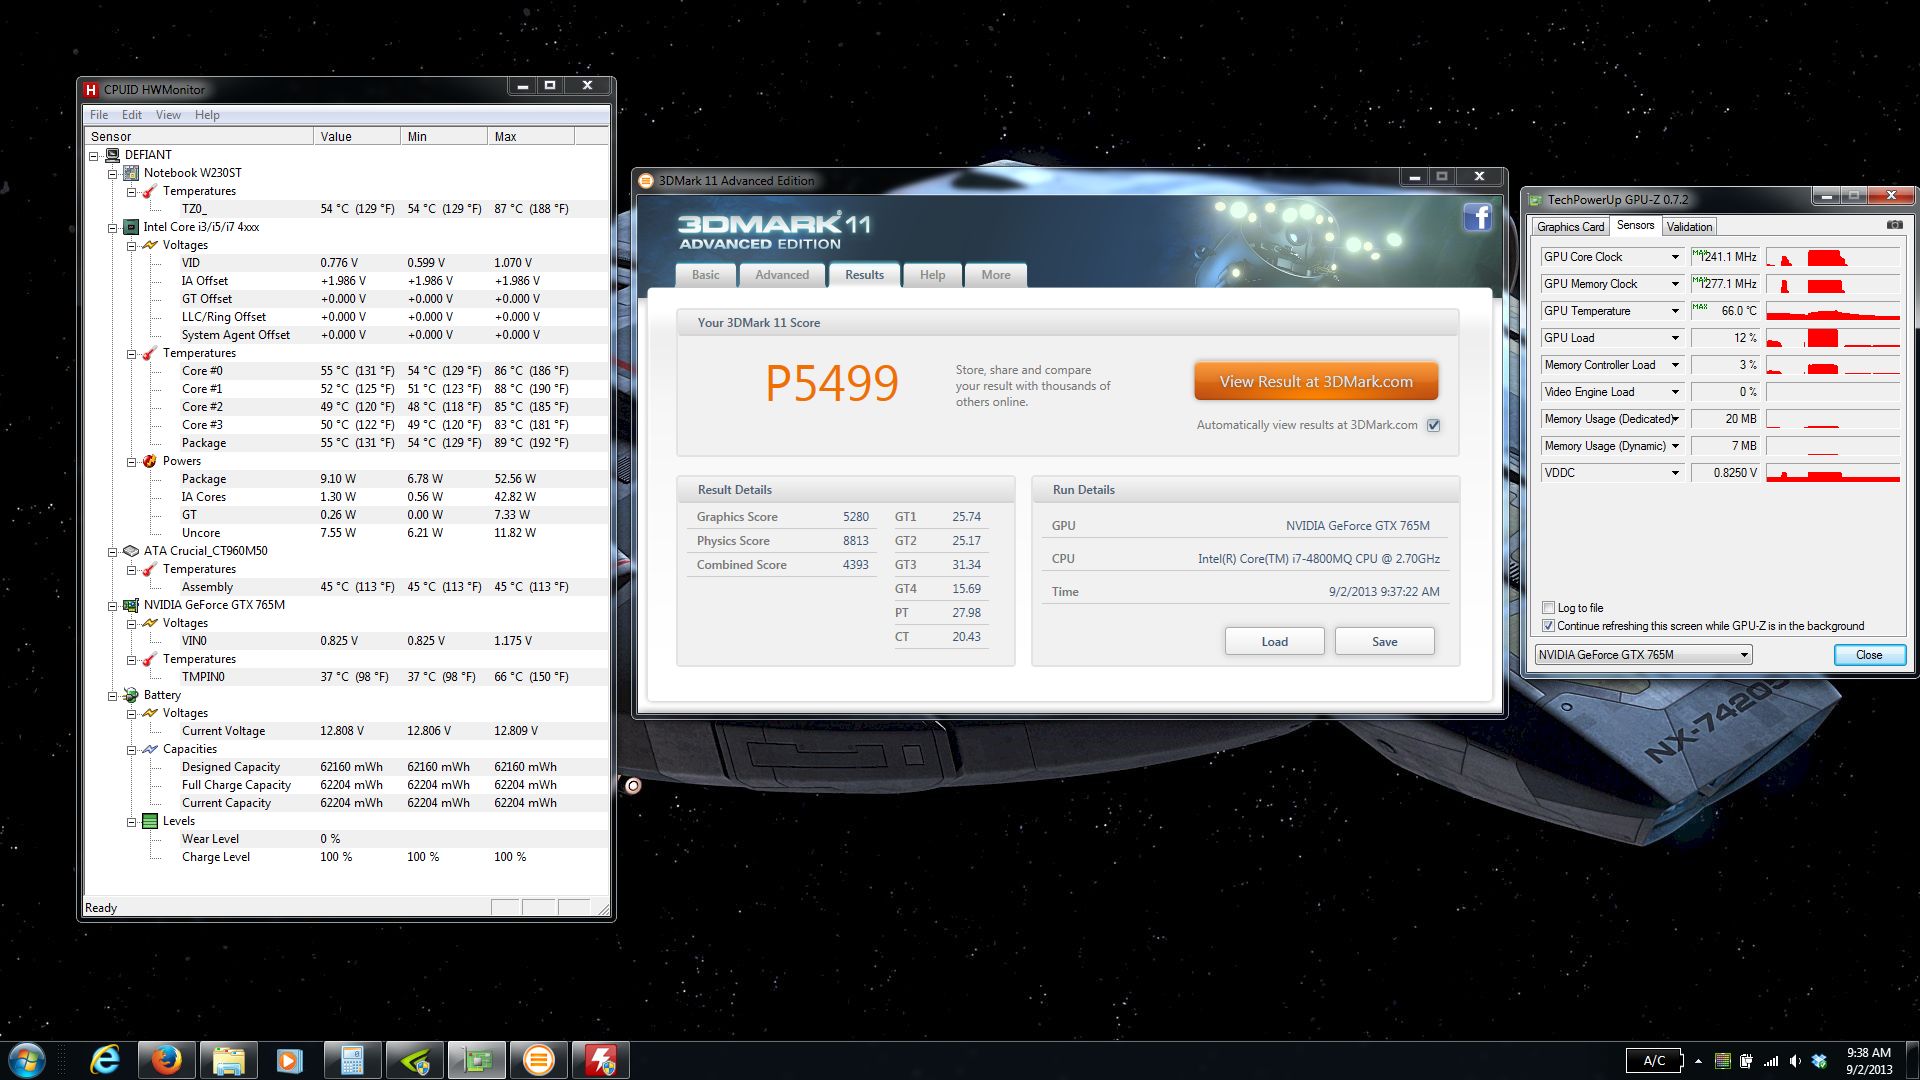The image size is (1920, 1080).
Task: Click the Load button in Run Details
Action: pos(1275,641)
